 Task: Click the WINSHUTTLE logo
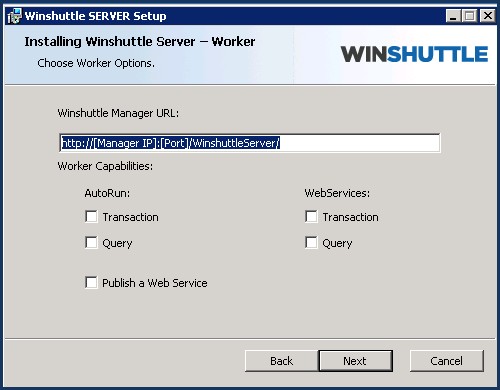(414, 54)
